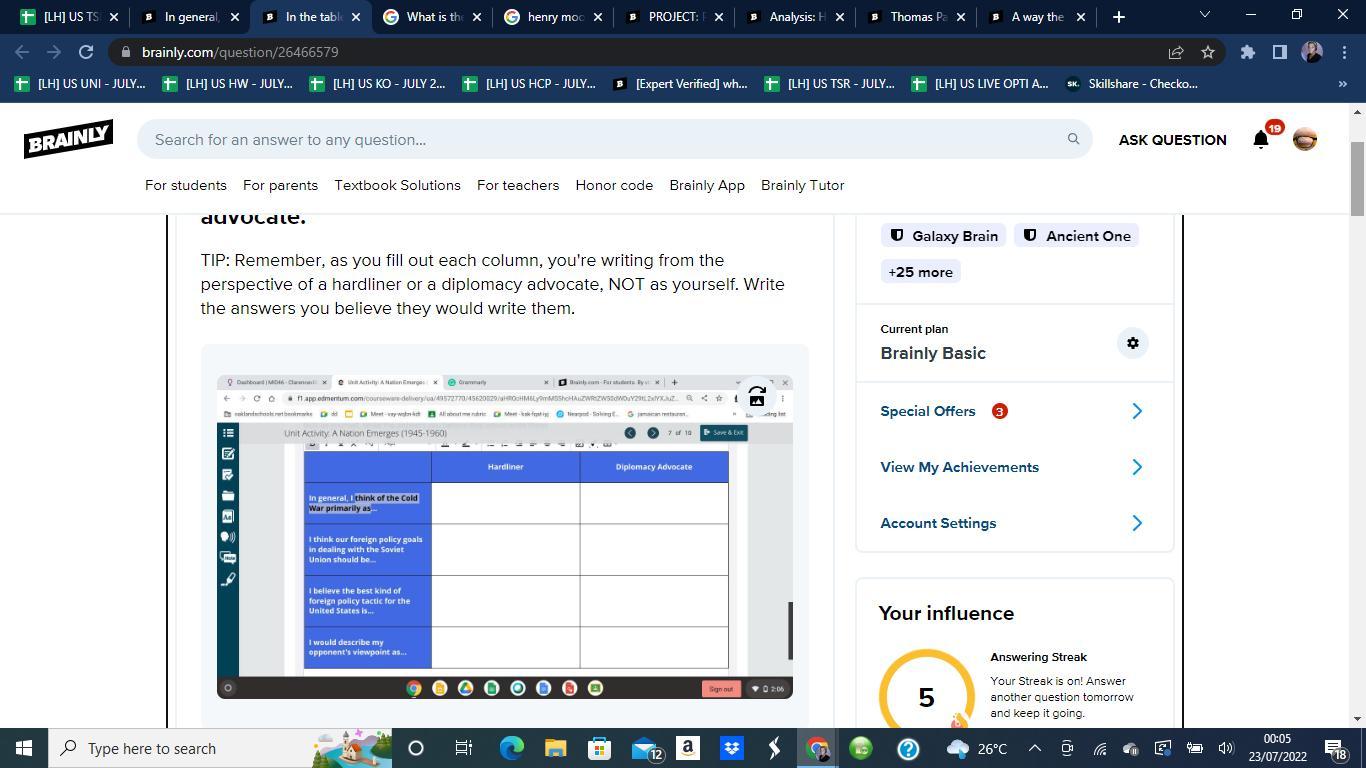The width and height of the screenshot is (1366, 768).
Task: Click the Brainly logo
Action: [x=68, y=139]
